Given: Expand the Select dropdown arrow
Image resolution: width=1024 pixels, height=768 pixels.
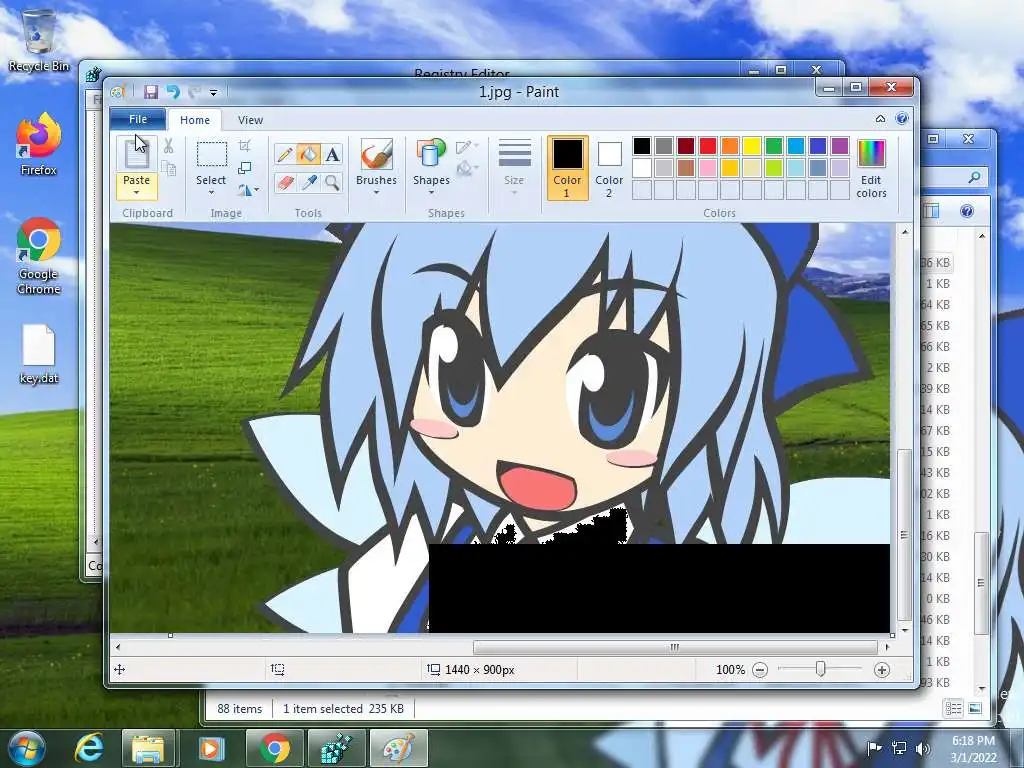Looking at the screenshot, I should coord(211,193).
